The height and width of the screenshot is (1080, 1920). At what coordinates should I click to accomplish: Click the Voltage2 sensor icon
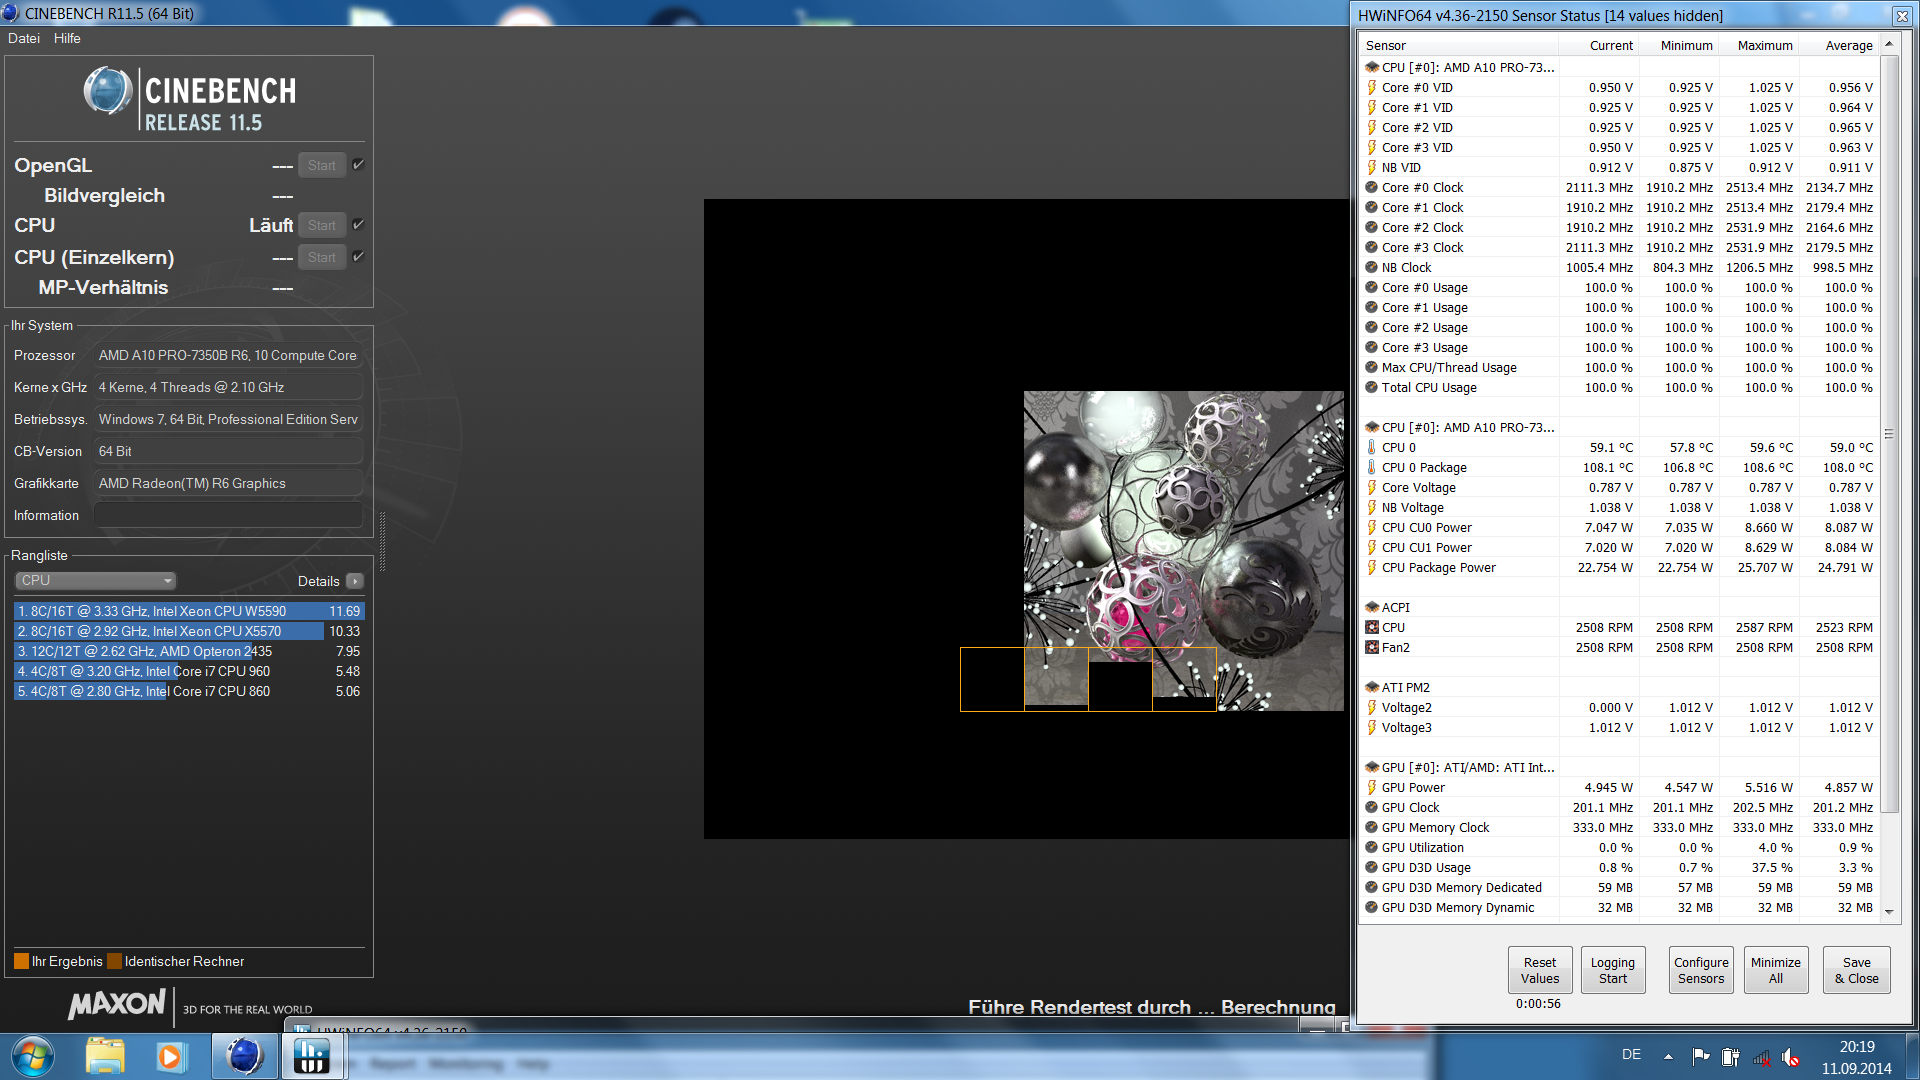click(x=1372, y=708)
